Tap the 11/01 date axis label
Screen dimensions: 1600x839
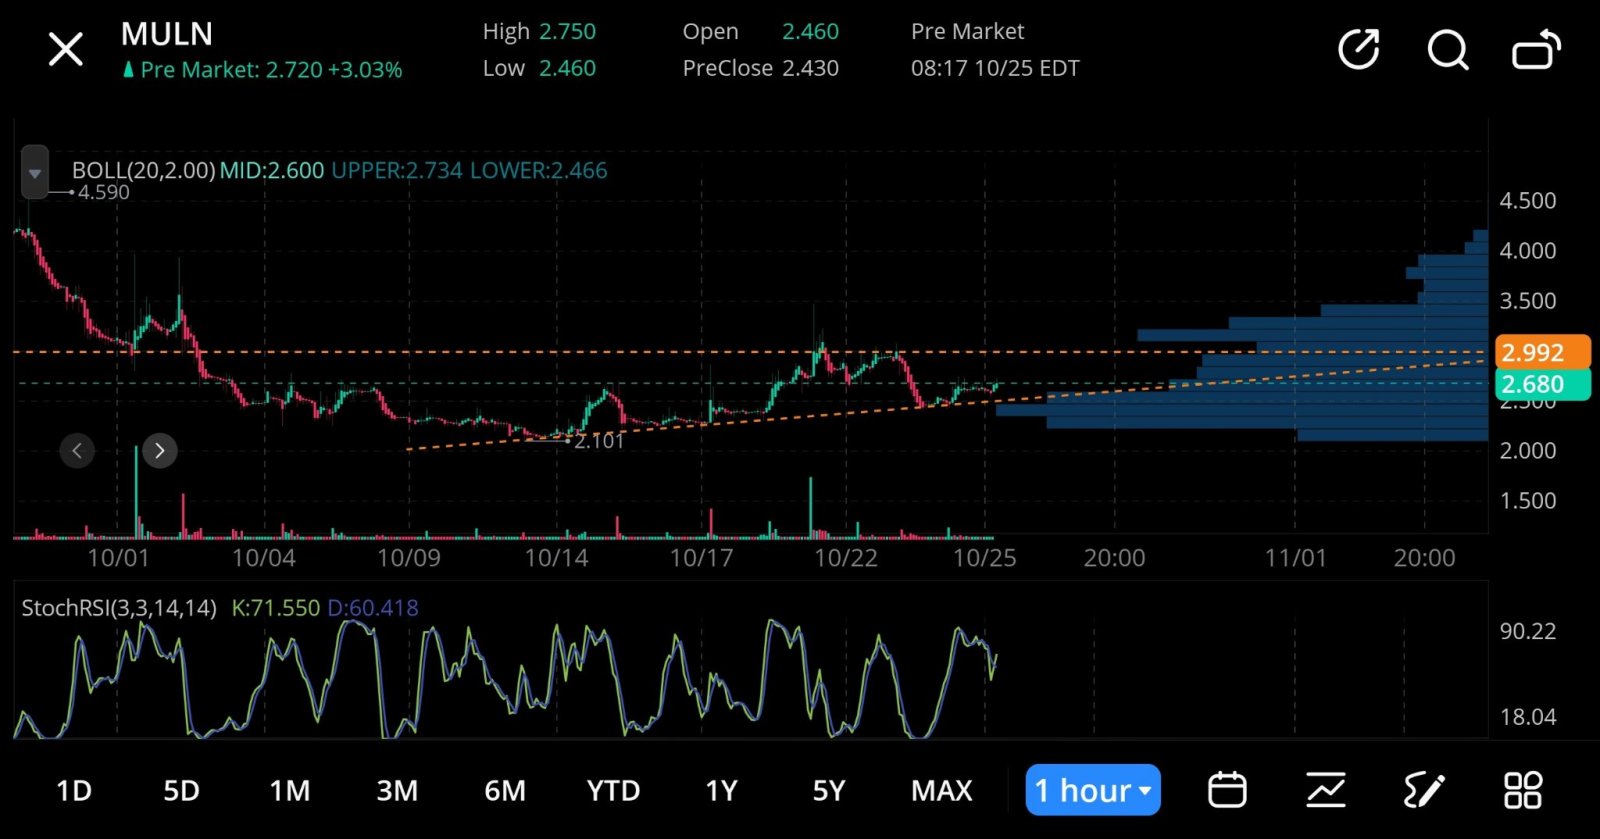tap(1295, 558)
